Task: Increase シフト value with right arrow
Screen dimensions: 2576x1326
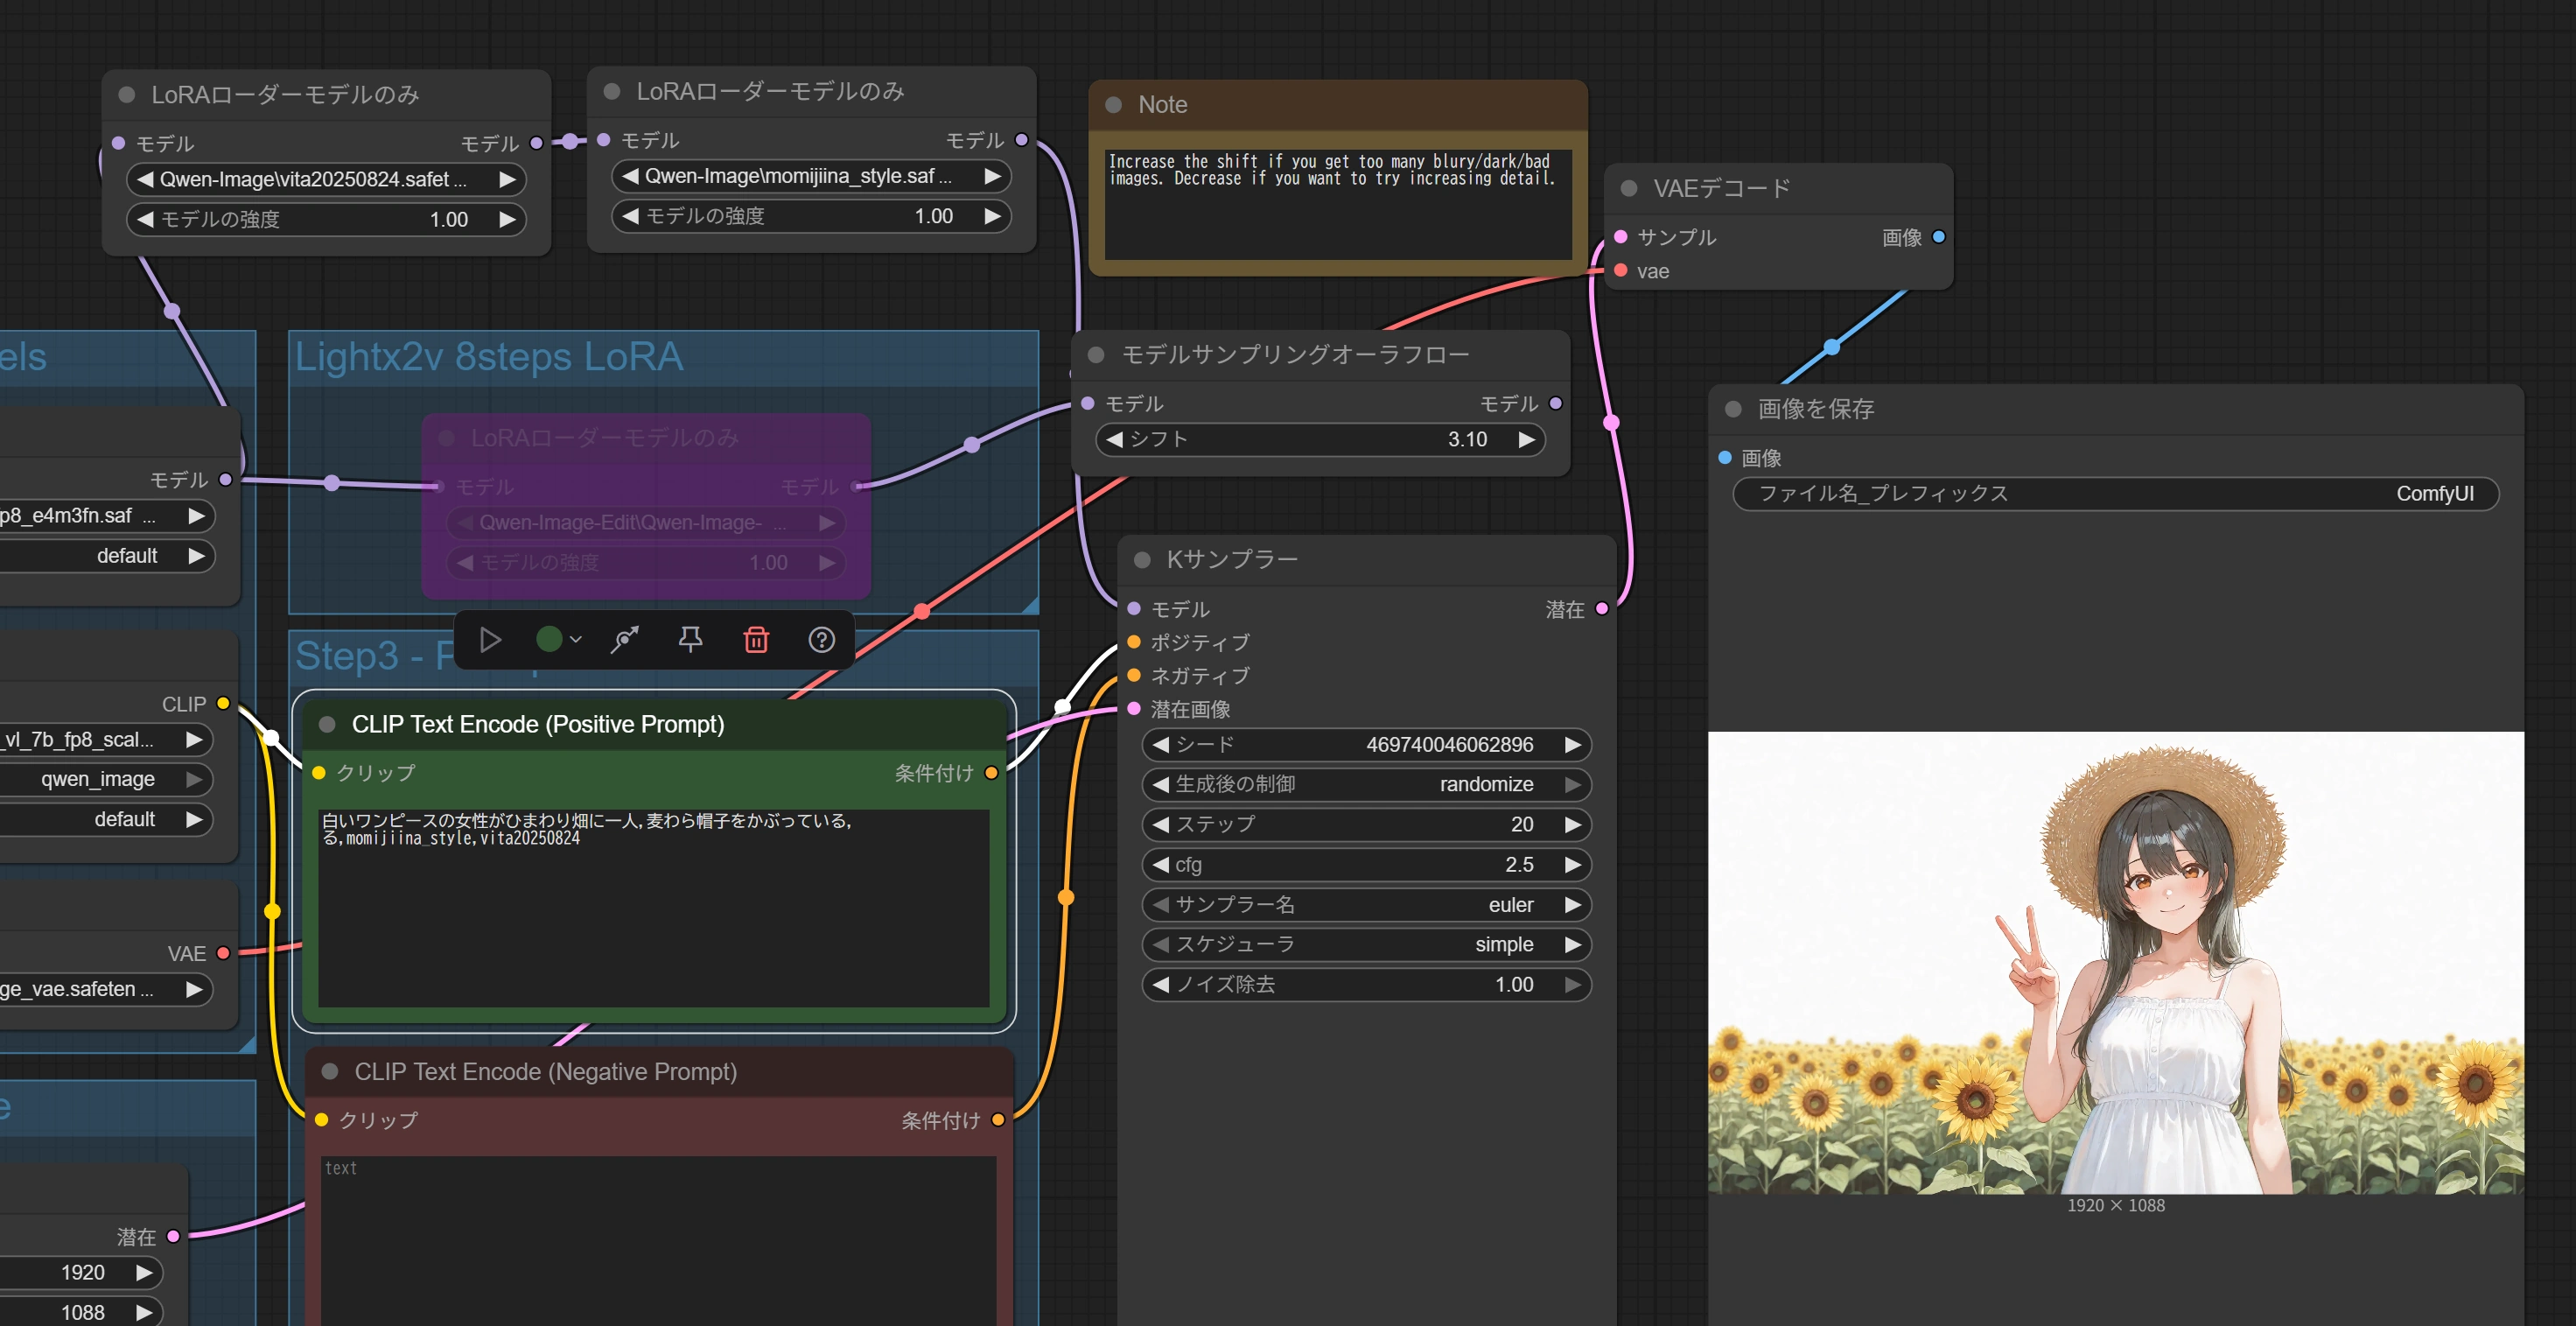Action: tap(1526, 440)
